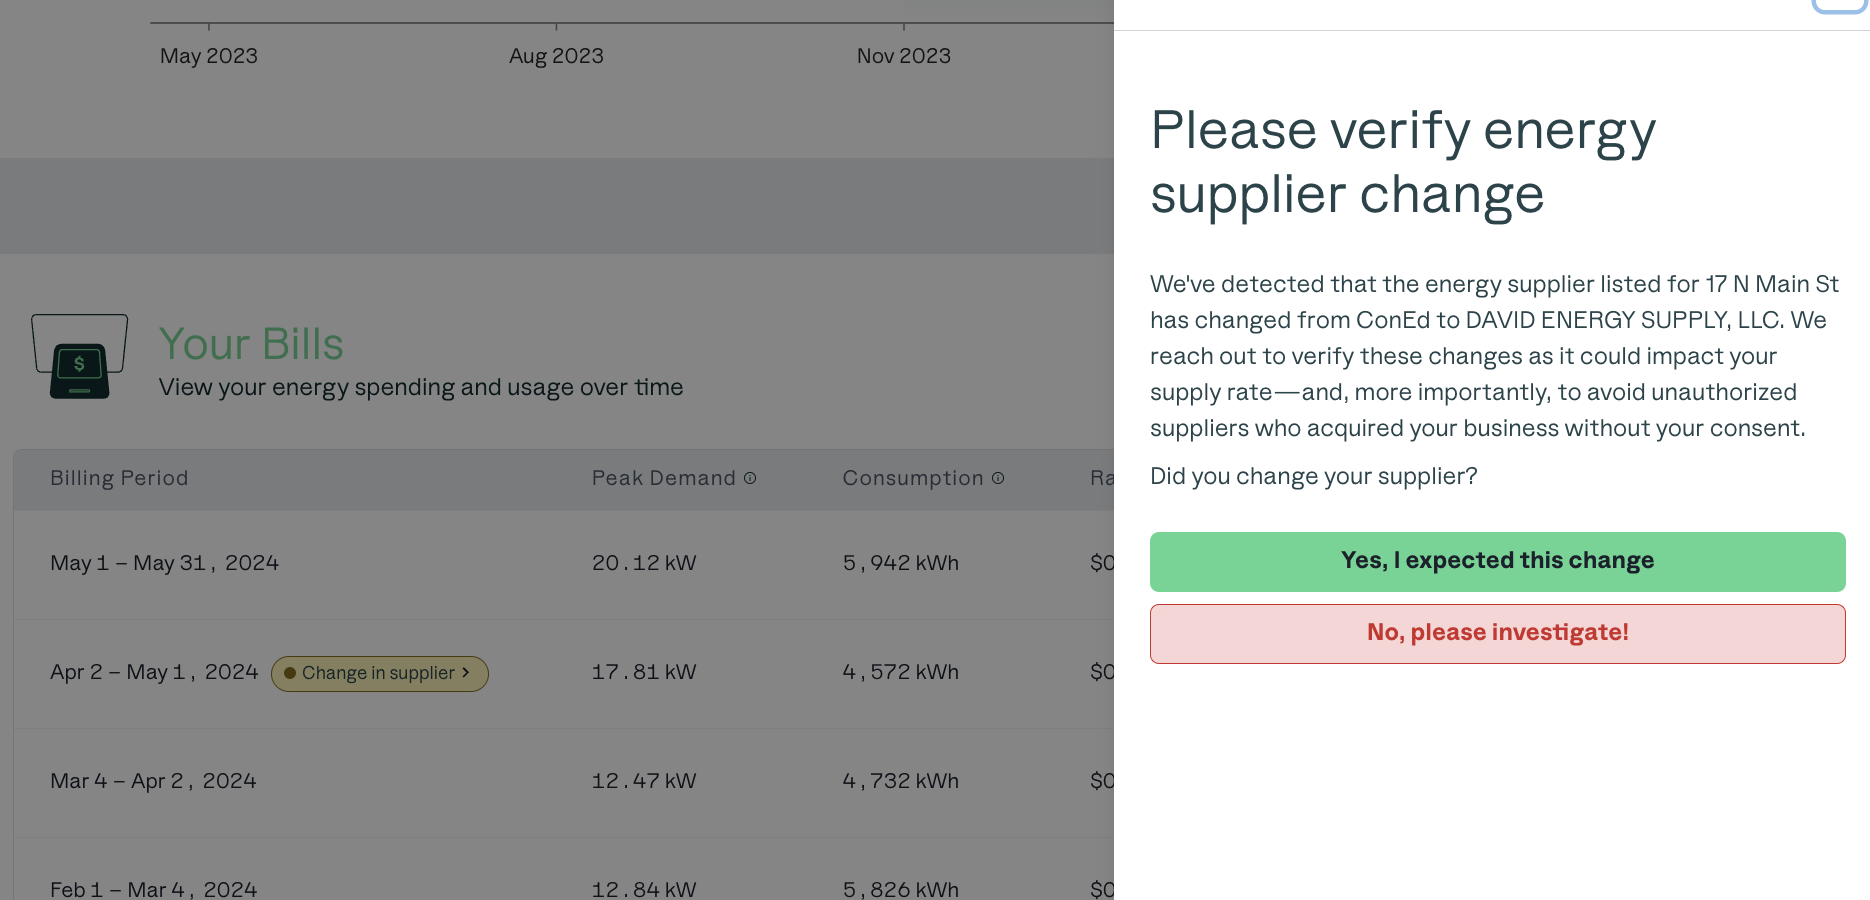
Task: Click the 20.12 kW peak demand value
Action: 644,563
